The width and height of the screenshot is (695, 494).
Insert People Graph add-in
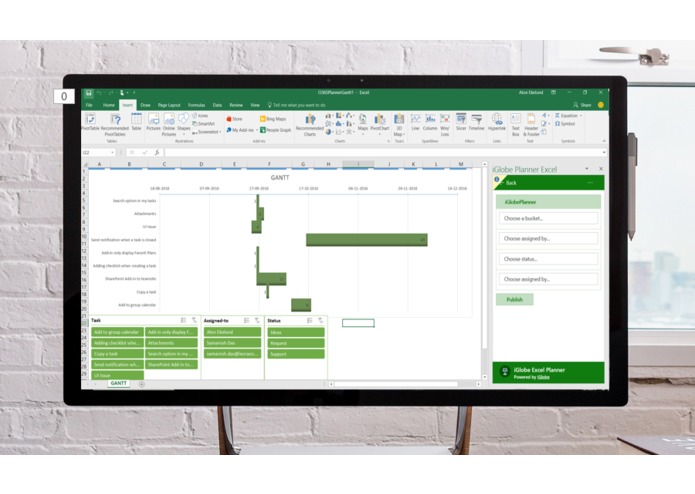click(276, 130)
